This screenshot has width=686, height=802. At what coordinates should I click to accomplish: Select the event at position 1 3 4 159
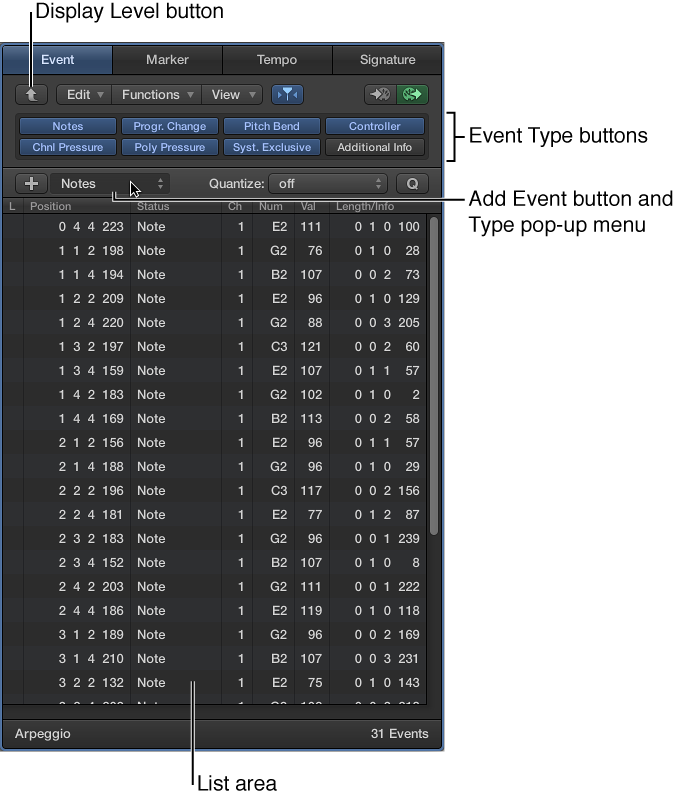point(214,371)
